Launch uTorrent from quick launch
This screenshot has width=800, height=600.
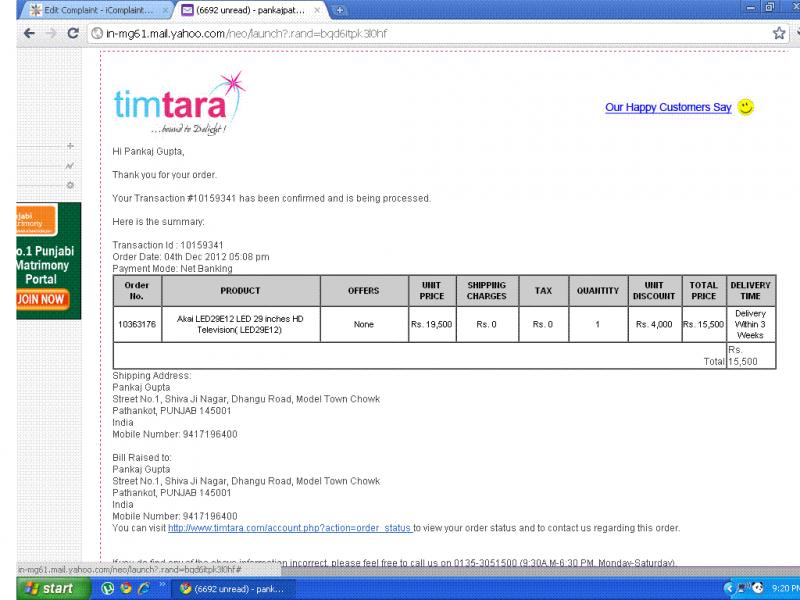tap(108, 588)
